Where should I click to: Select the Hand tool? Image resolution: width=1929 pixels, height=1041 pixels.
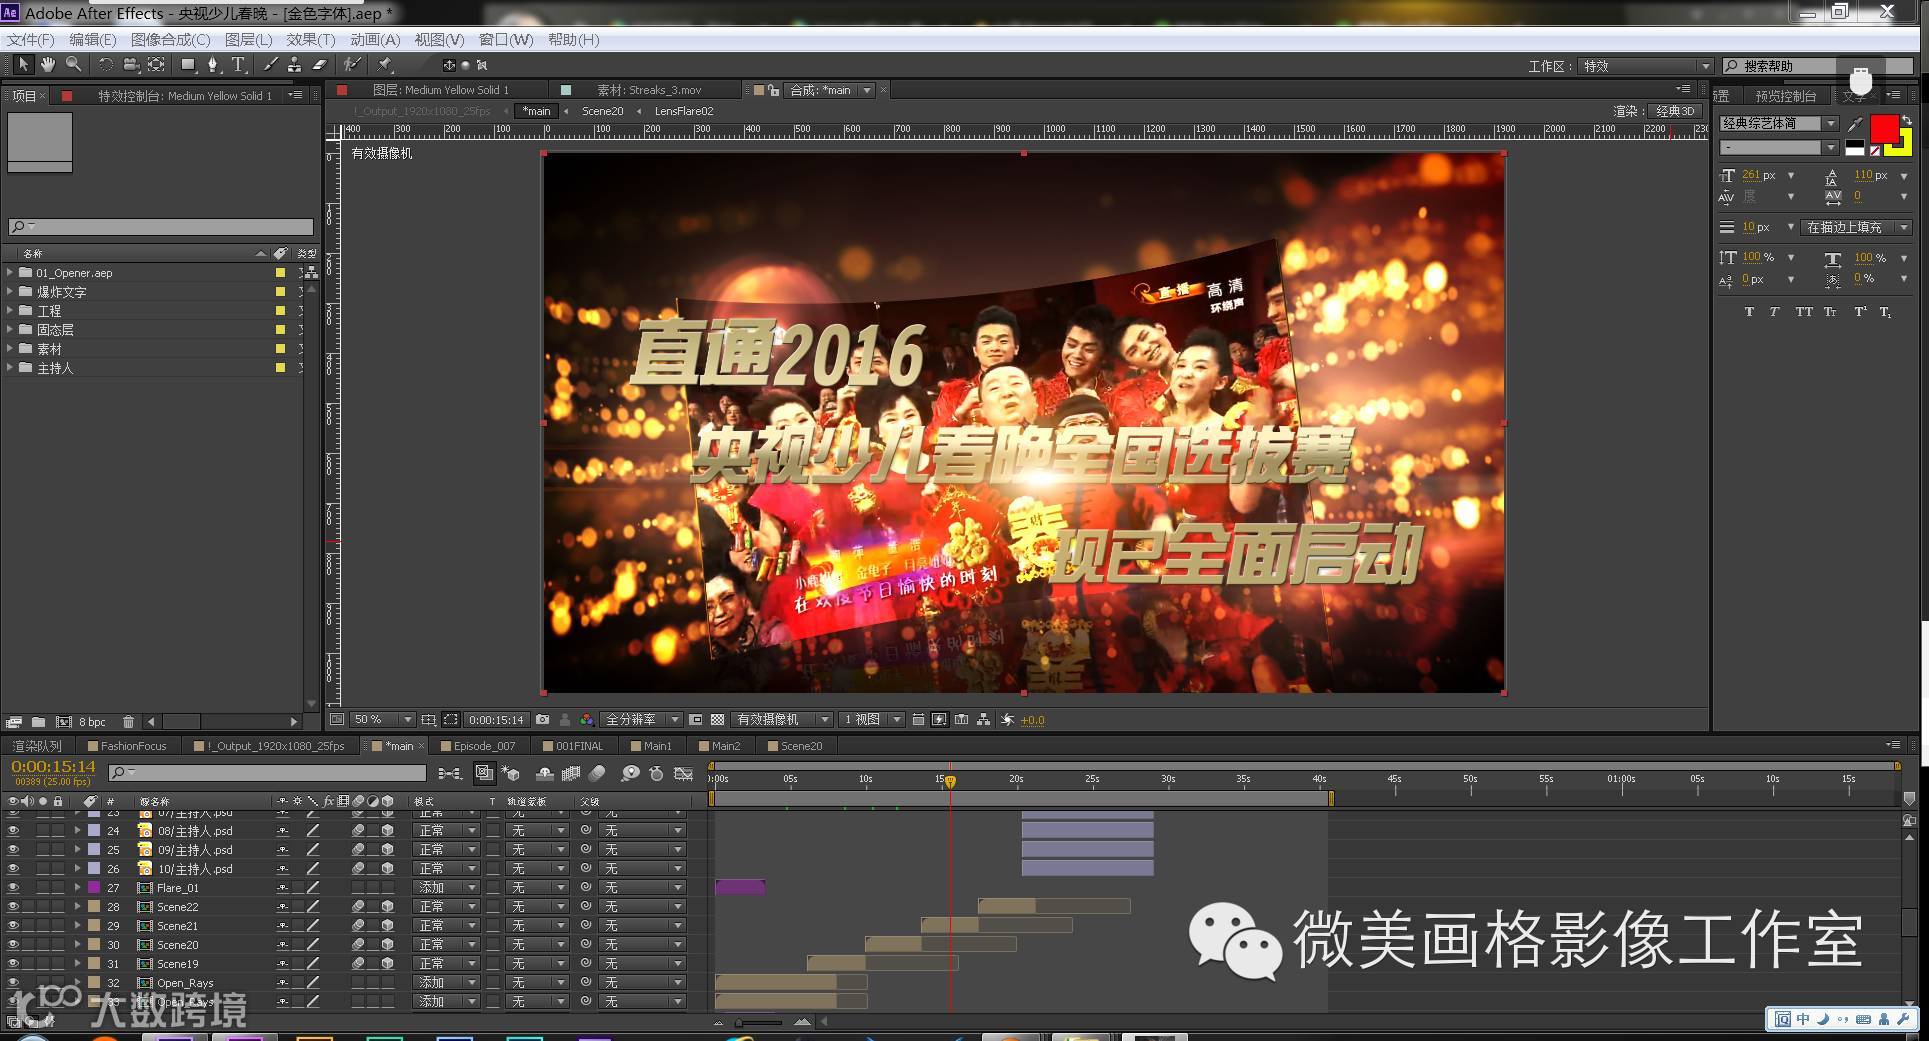click(x=48, y=65)
